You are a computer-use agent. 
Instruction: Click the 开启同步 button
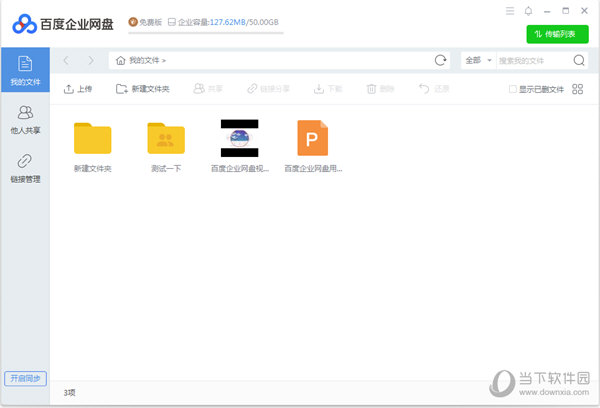point(25,379)
